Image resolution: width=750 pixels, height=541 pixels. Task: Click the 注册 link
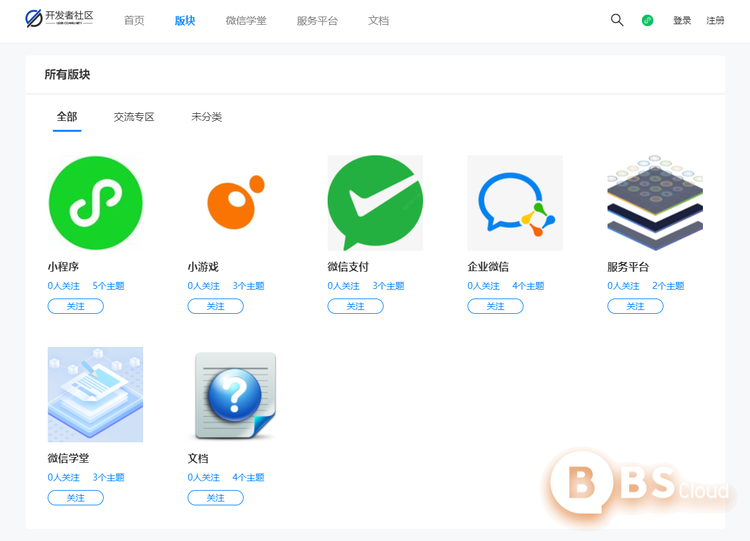716,21
